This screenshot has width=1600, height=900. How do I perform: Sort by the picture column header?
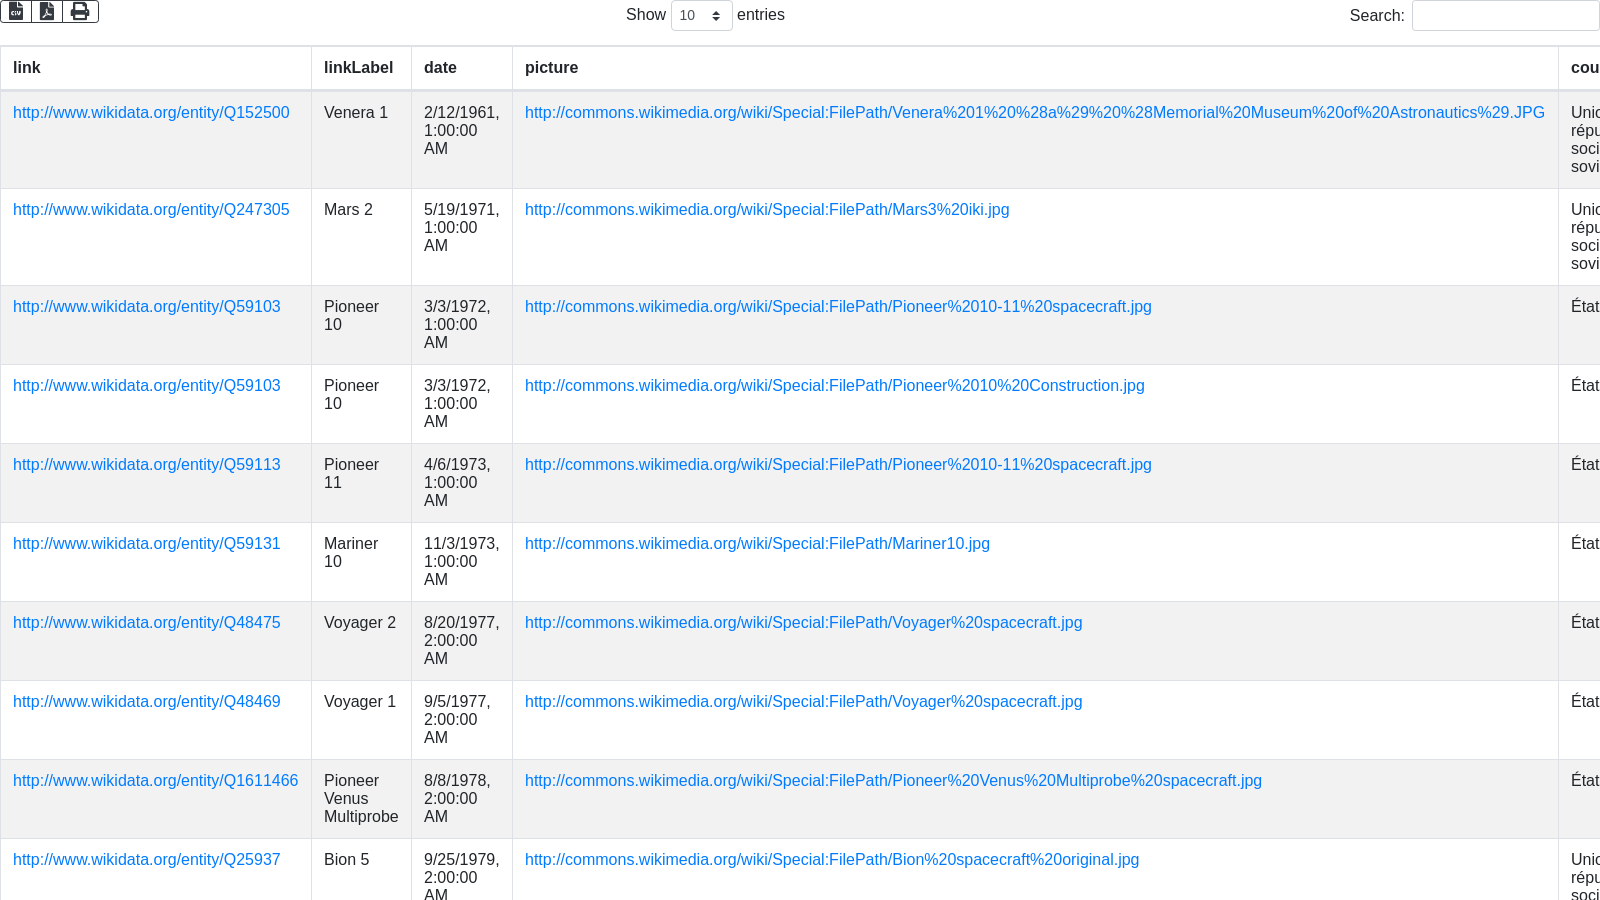pos(551,68)
